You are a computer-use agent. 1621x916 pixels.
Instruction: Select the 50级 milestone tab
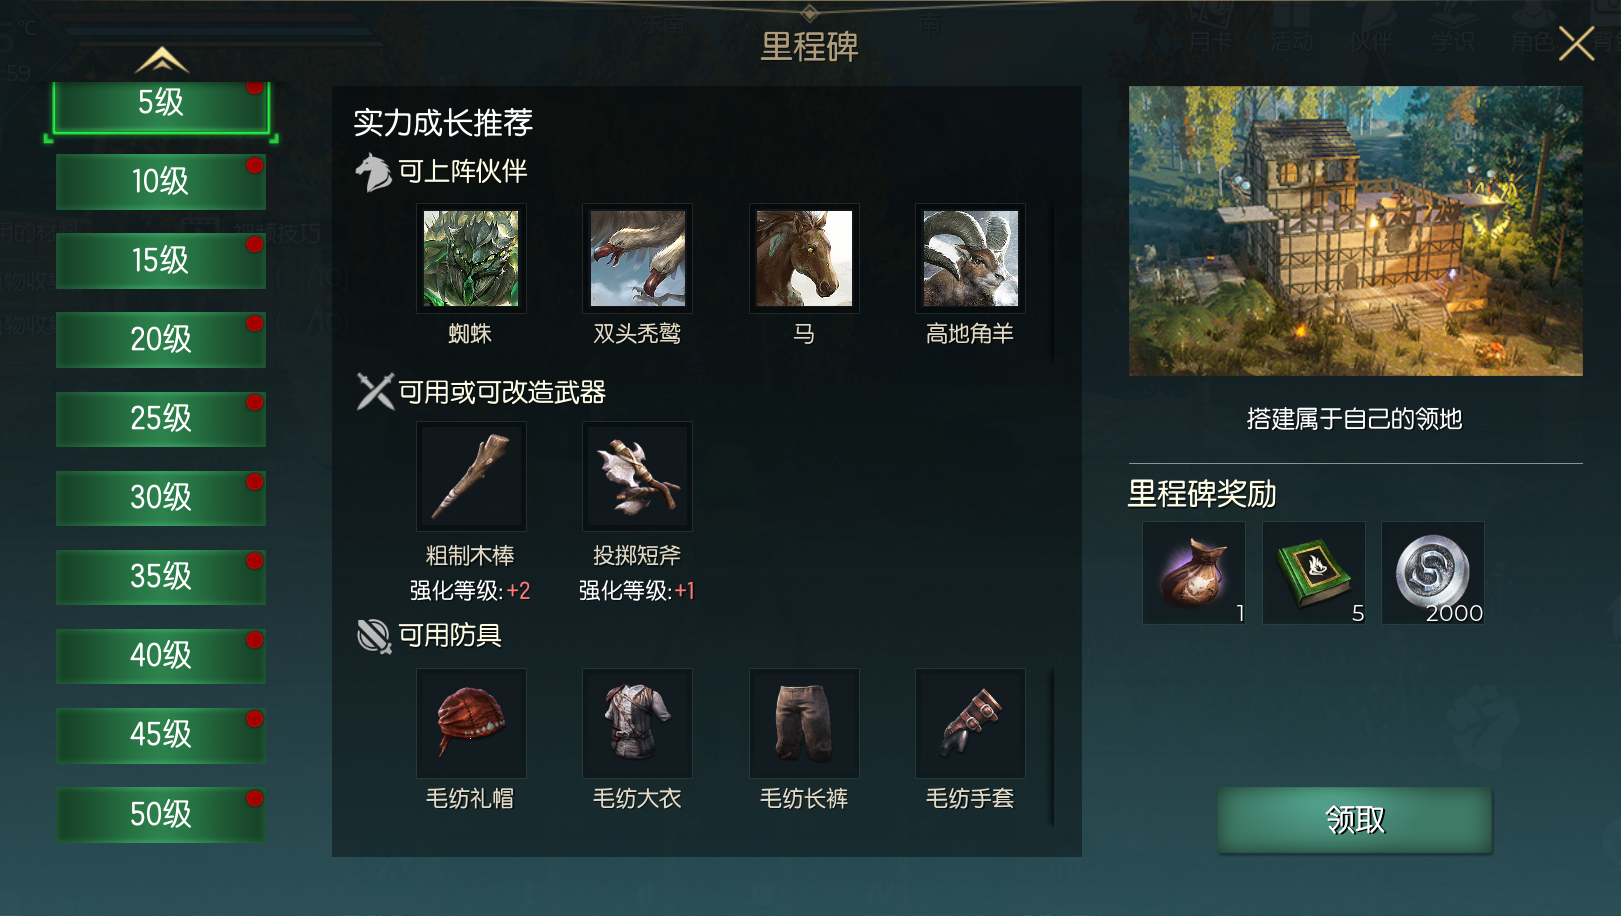[x=161, y=814]
